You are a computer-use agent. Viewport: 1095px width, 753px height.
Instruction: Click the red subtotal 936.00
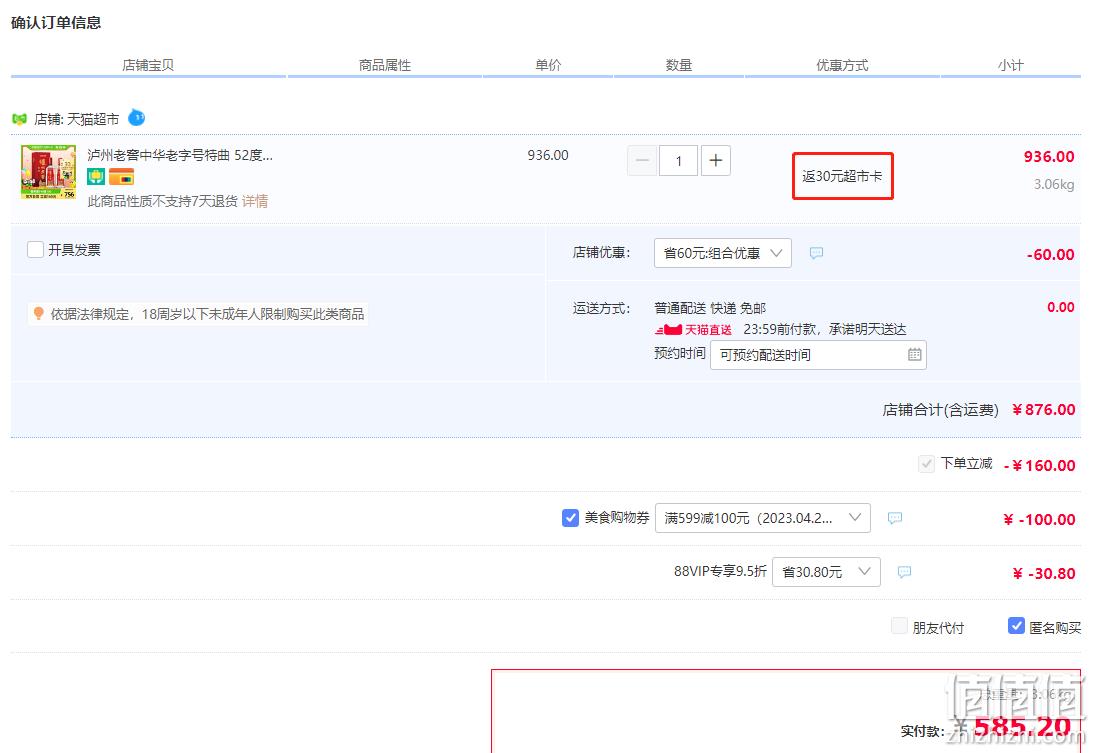coord(1049,156)
